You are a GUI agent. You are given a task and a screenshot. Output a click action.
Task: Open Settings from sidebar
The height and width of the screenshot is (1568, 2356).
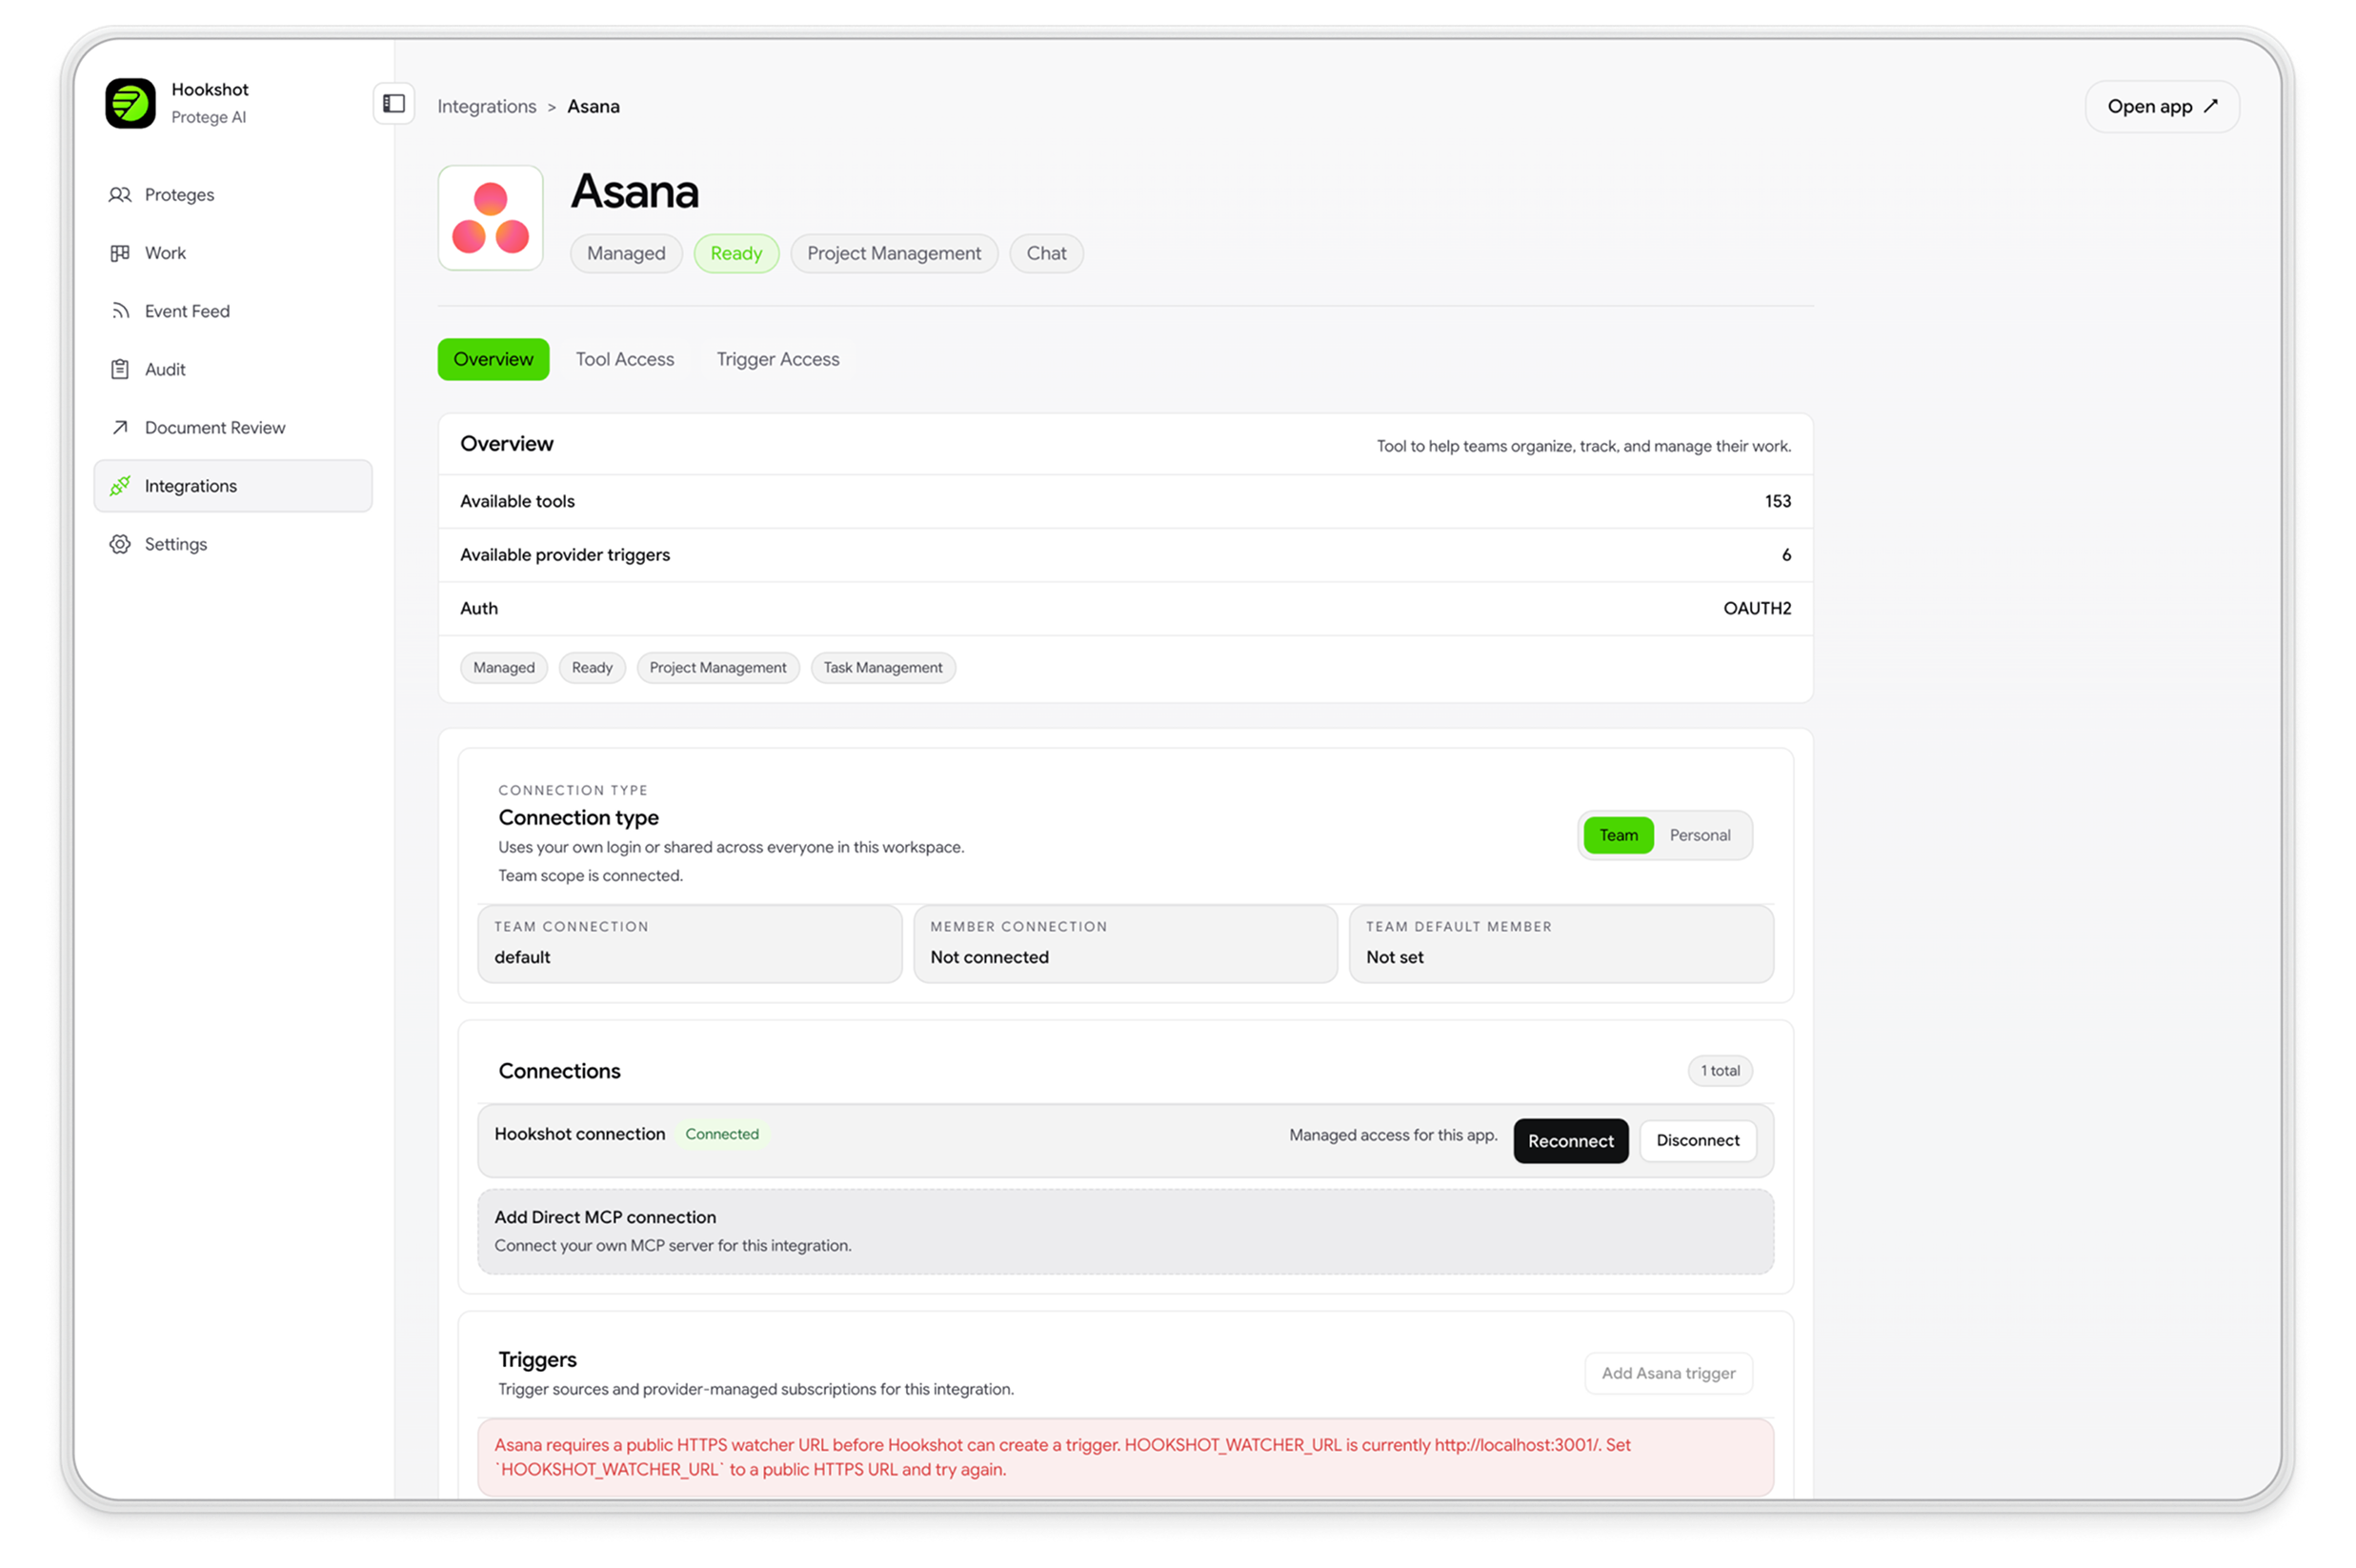tap(233, 544)
